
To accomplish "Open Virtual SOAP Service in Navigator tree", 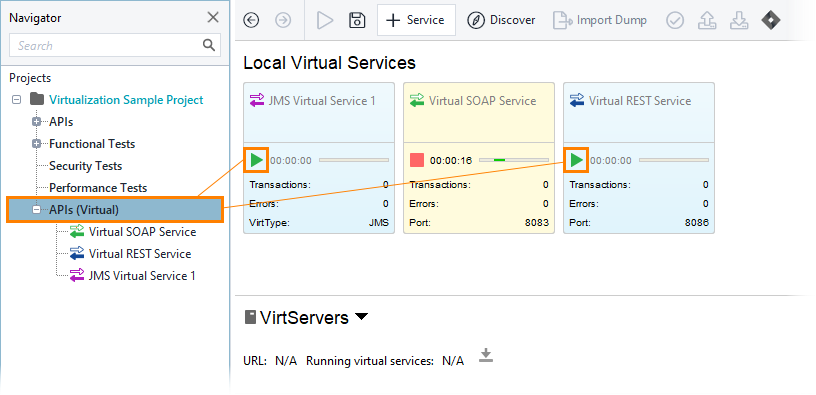I will (142, 232).
